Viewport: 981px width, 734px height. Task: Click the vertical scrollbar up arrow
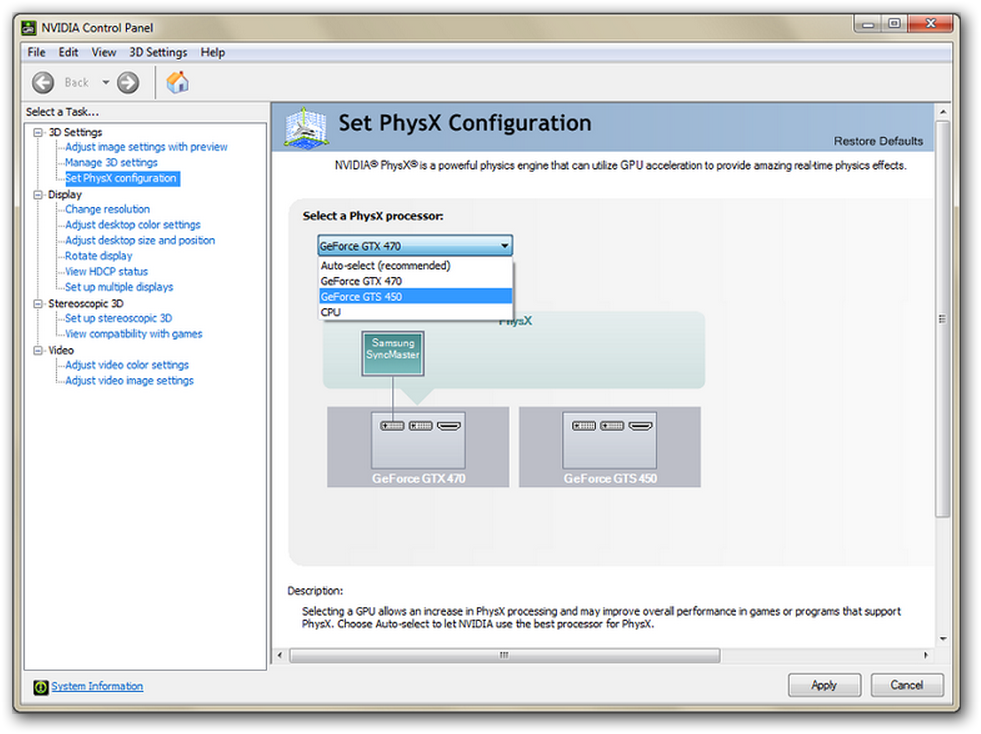pos(943,112)
